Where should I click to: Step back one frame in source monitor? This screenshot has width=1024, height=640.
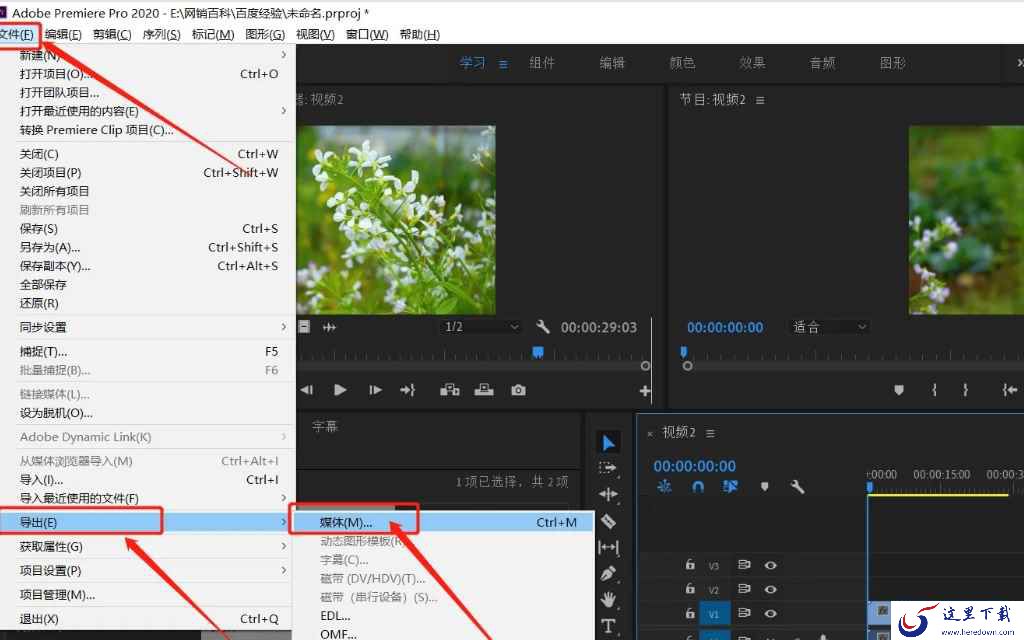pos(306,390)
